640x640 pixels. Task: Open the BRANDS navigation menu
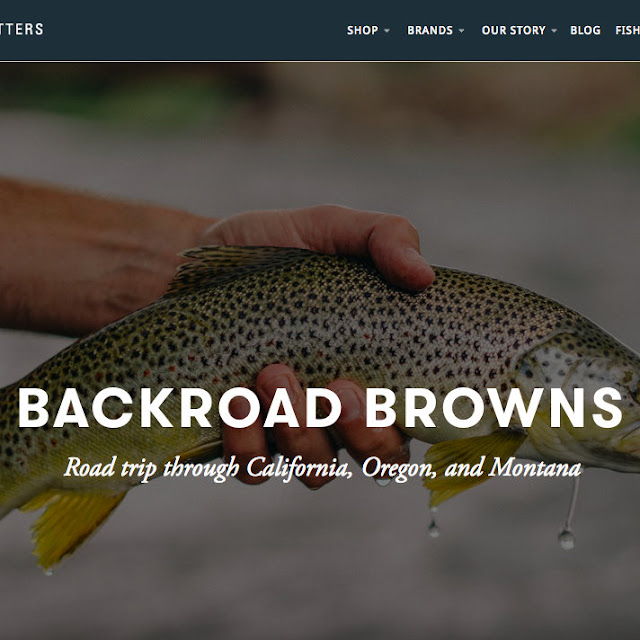[430, 30]
